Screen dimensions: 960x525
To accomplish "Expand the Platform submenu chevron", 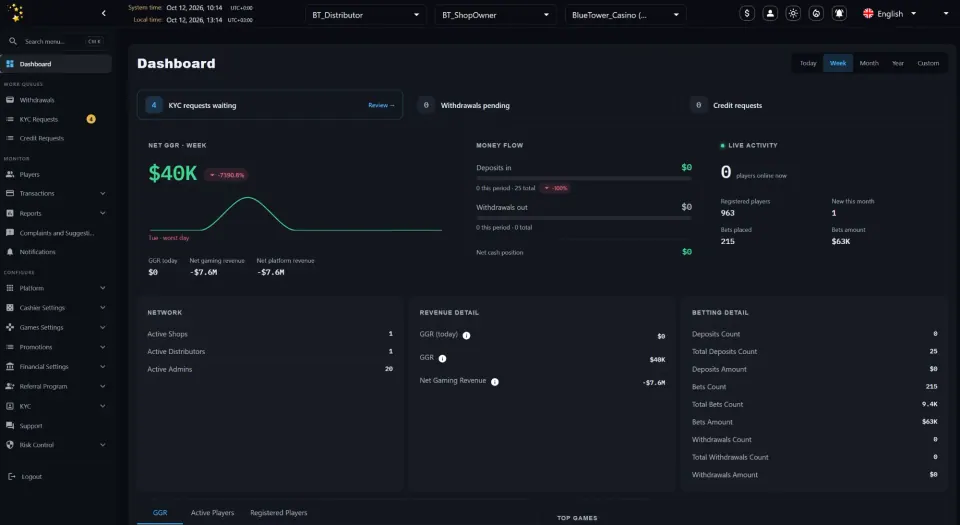I will click(x=102, y=288).
